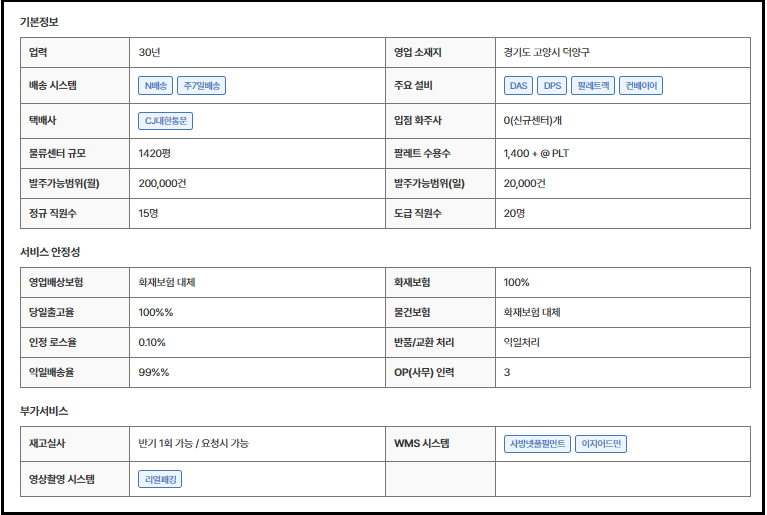Select the DPS equipment tag

[553, 86]
